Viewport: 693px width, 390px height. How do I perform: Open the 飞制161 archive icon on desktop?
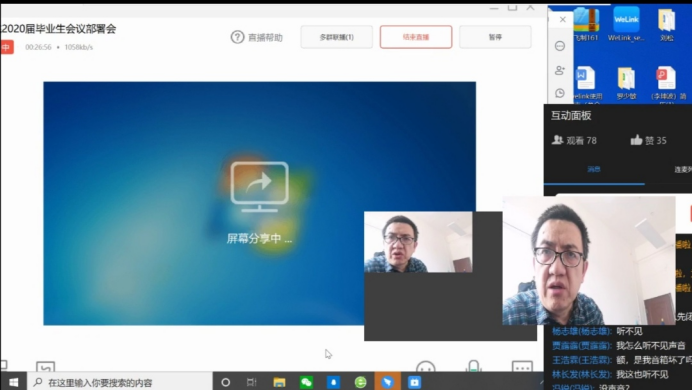(x=586, y=23)
